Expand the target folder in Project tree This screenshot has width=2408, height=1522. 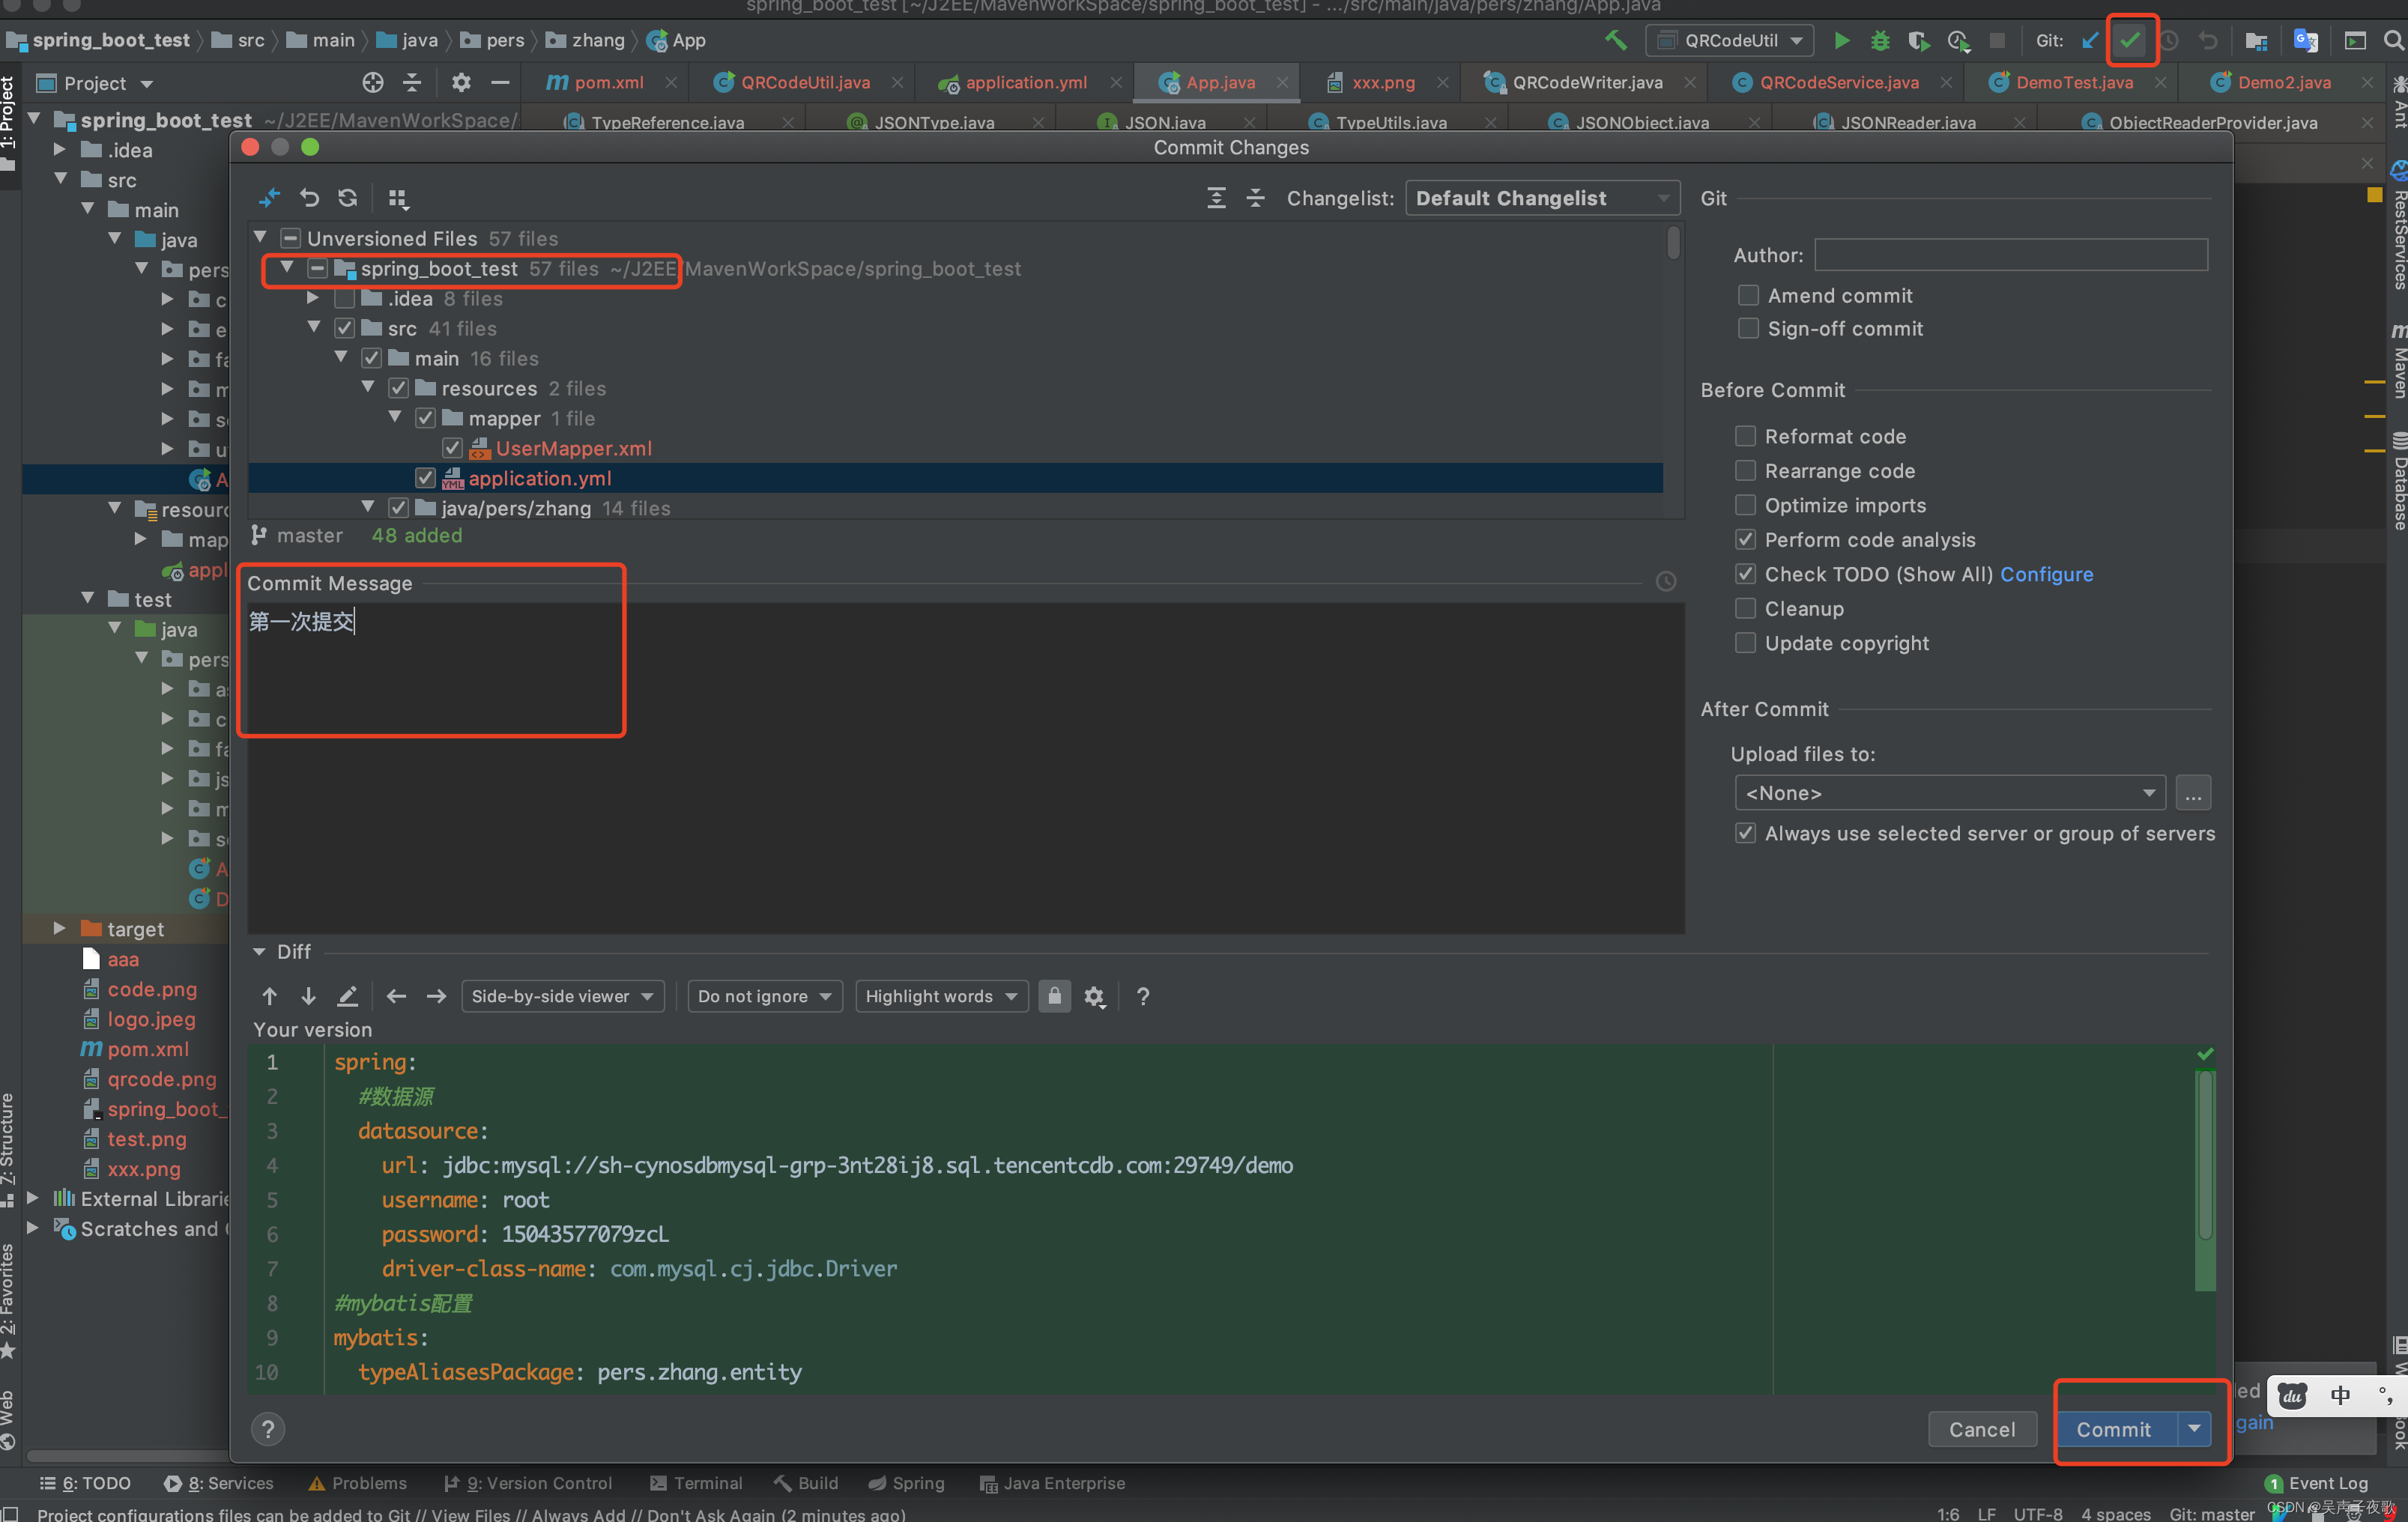[x=59, y=928]
